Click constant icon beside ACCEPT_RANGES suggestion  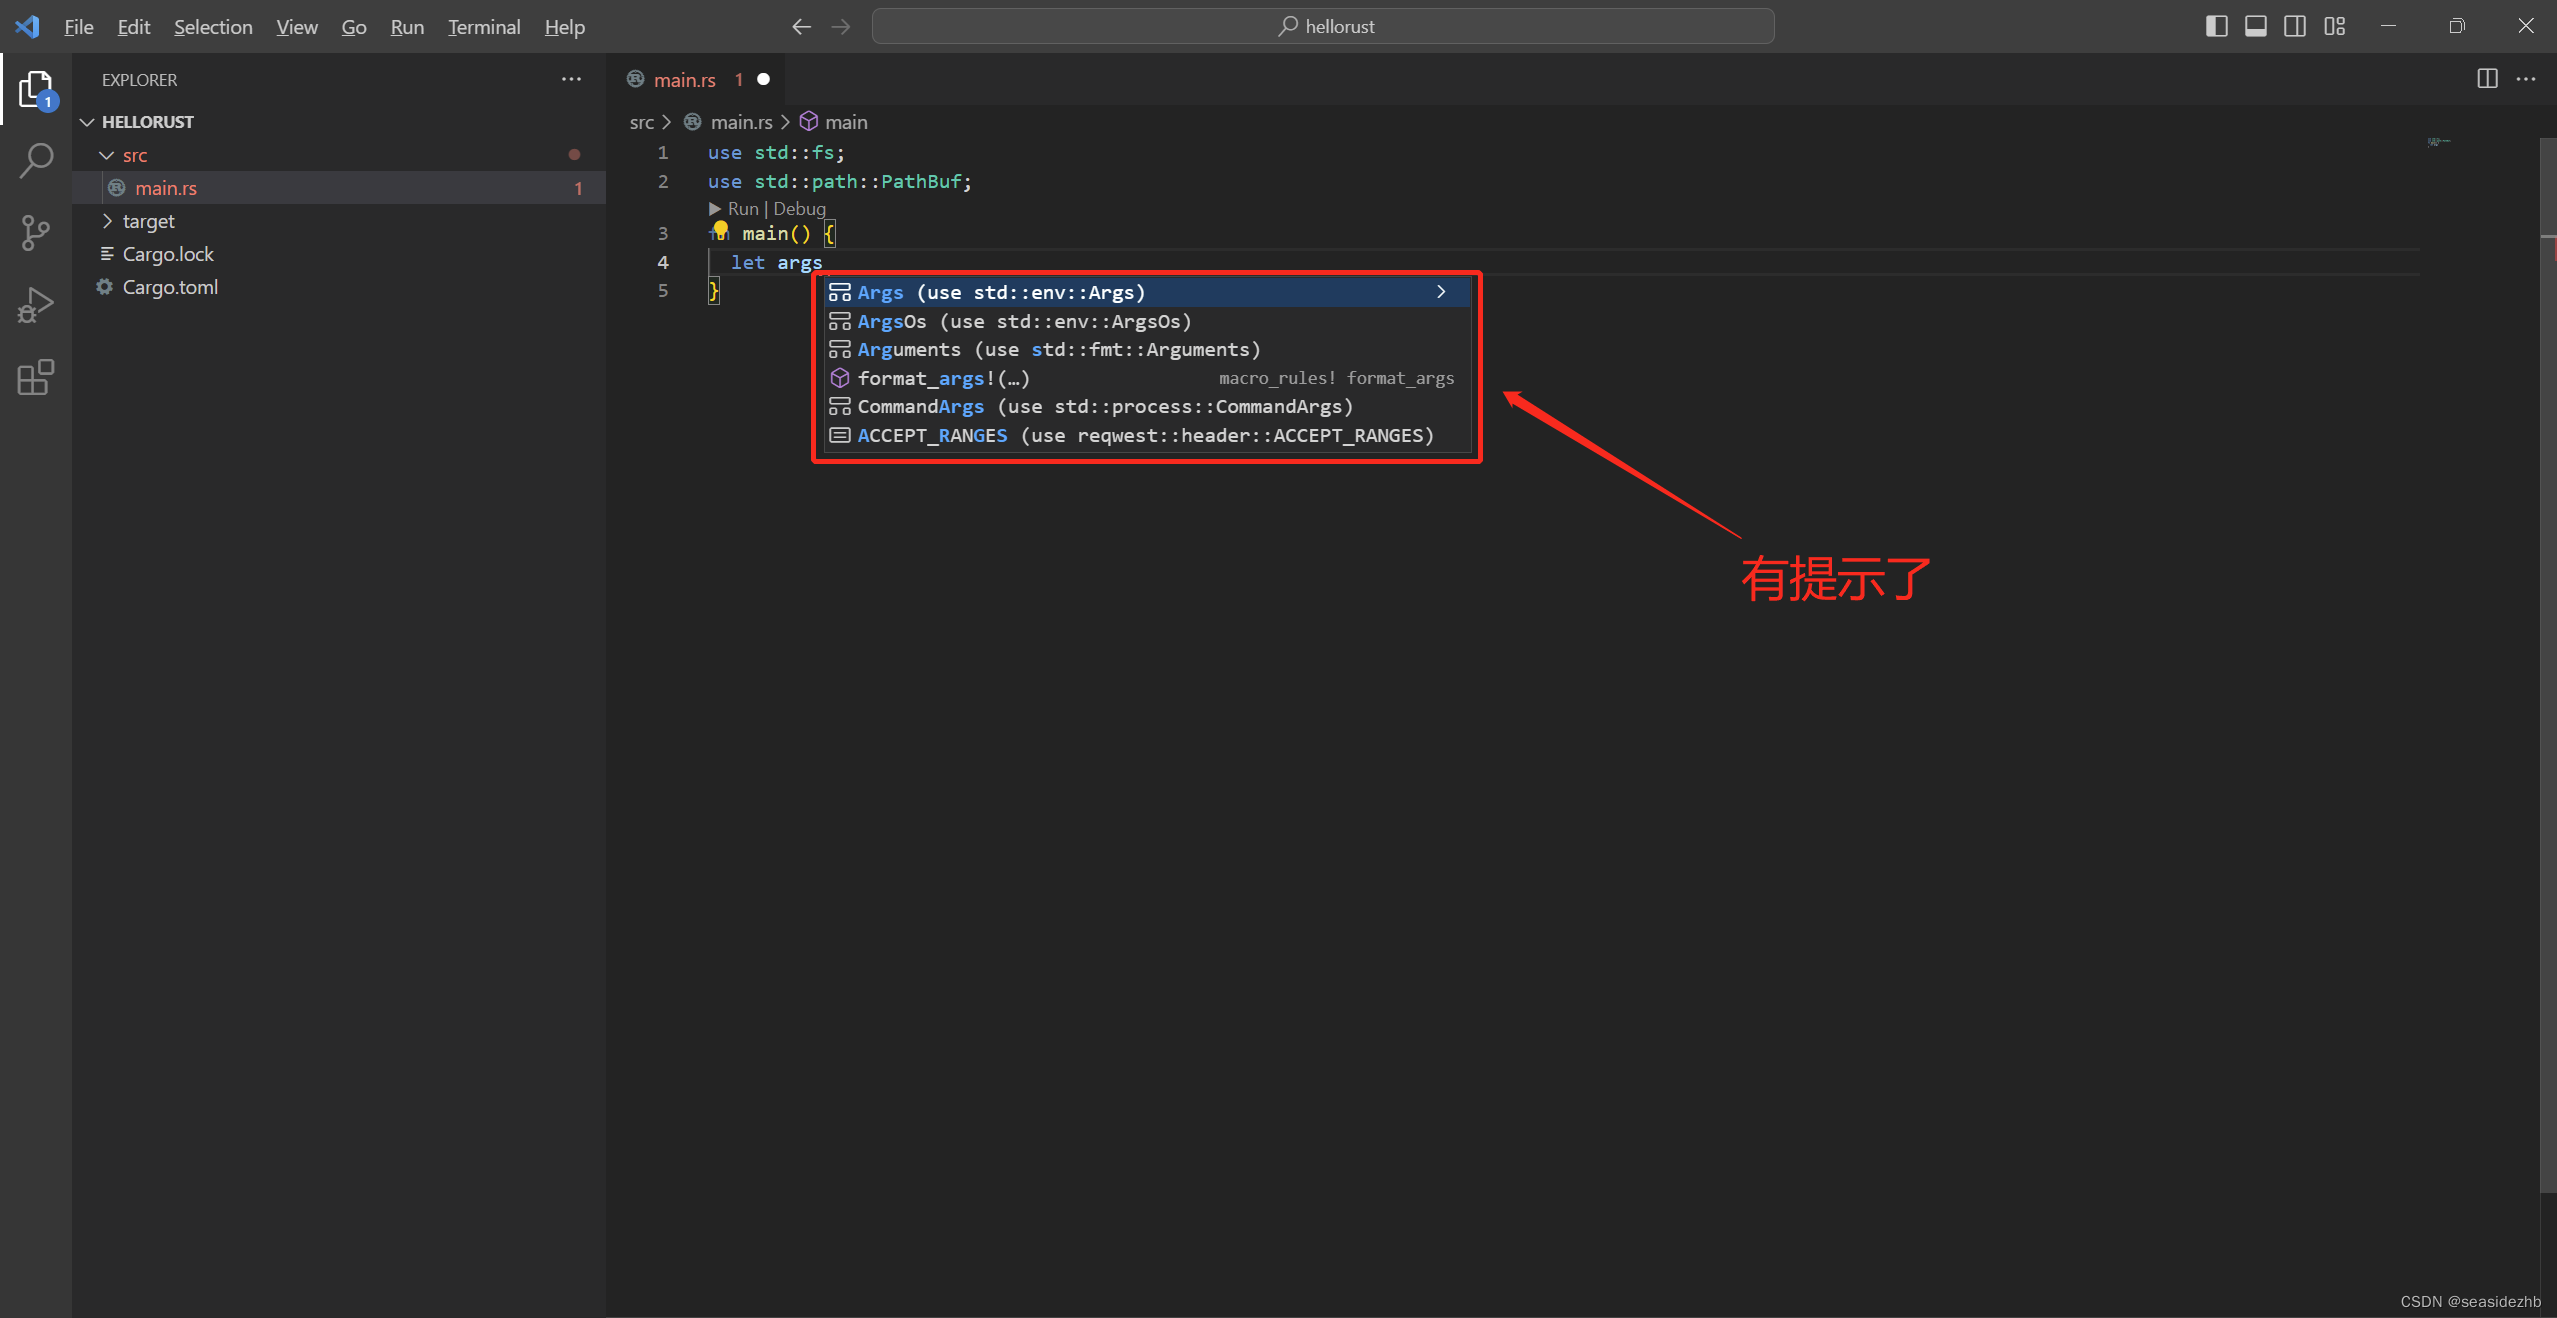click(840, 435)
